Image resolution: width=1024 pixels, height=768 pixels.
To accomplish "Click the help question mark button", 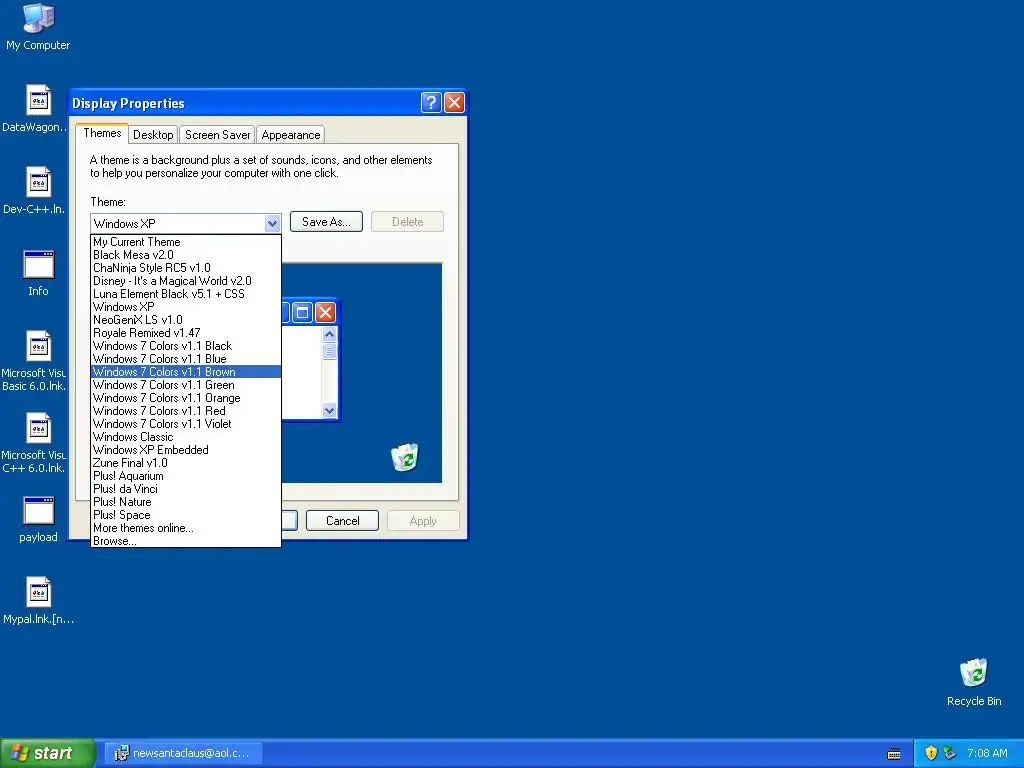I will tap(431, 103).
